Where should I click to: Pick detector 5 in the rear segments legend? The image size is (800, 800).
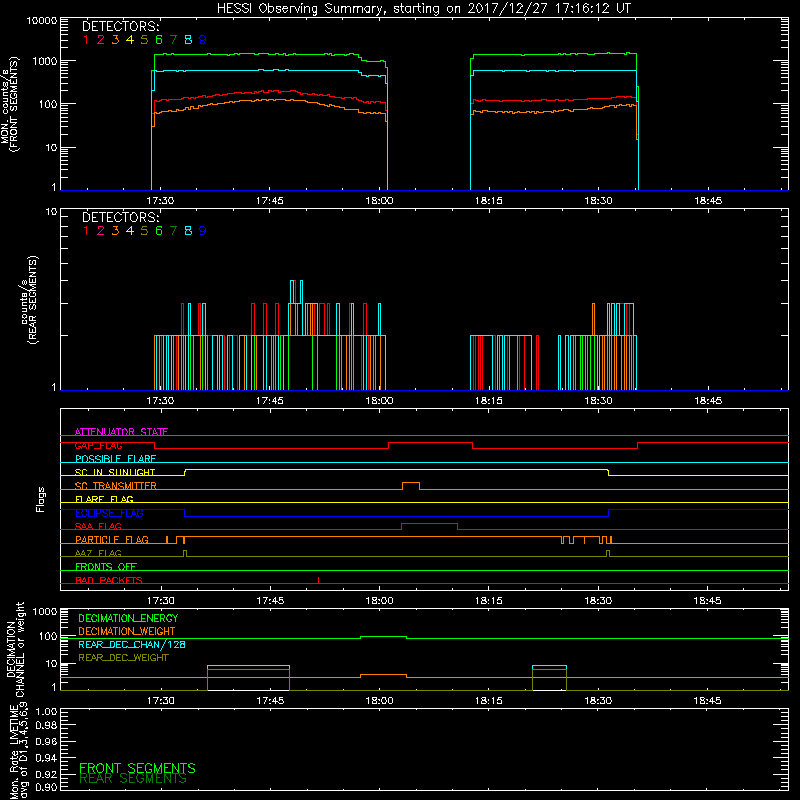(x=144, y=231)
